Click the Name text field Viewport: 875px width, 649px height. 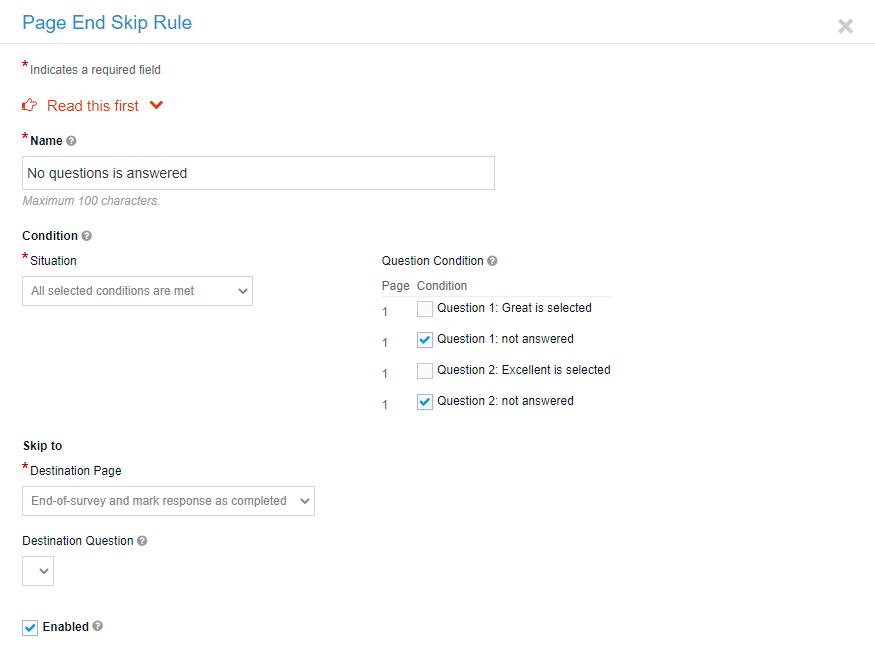[258, 173]
